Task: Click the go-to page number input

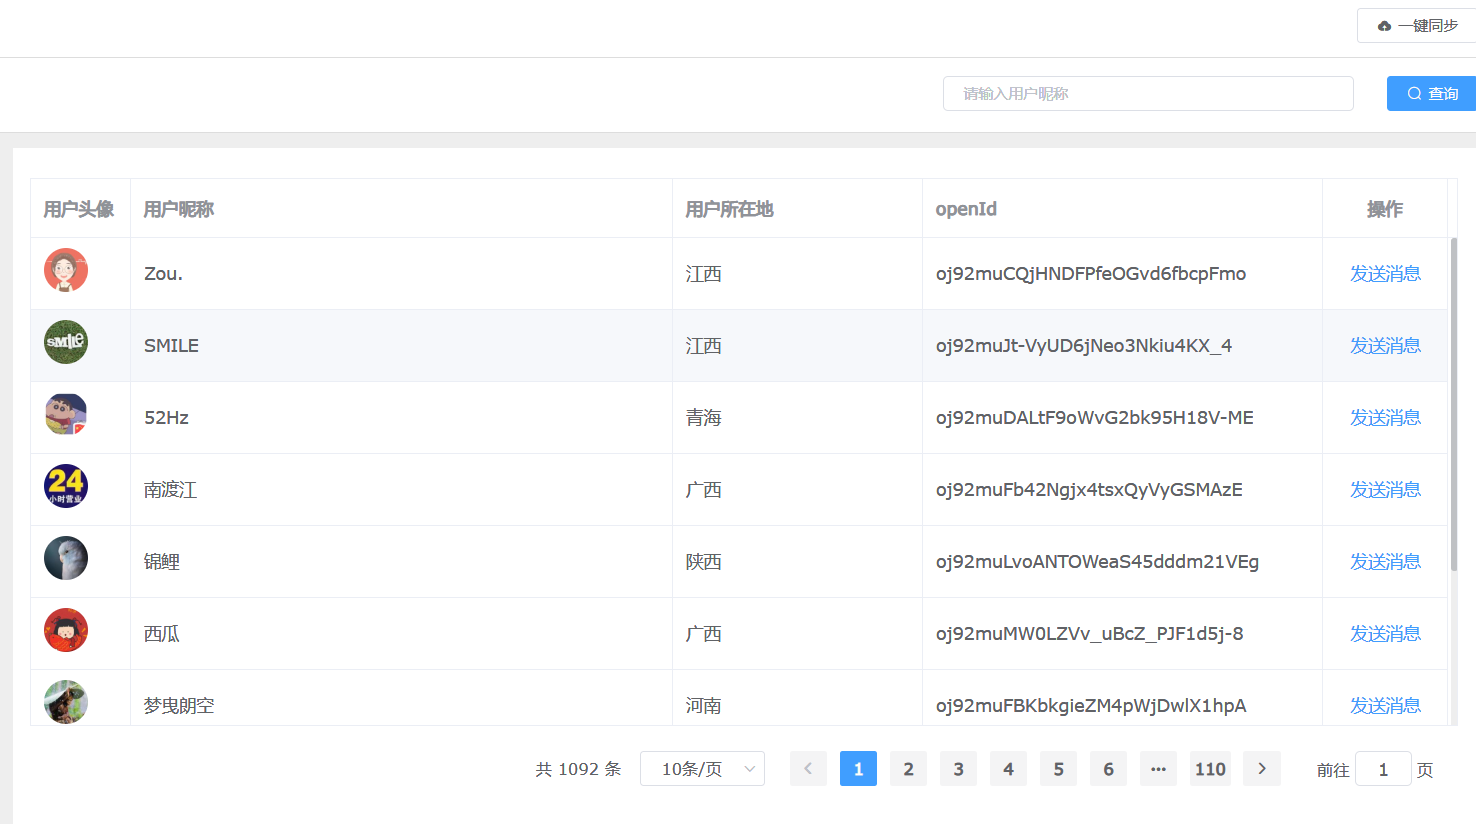Action: click(1383, 769)
